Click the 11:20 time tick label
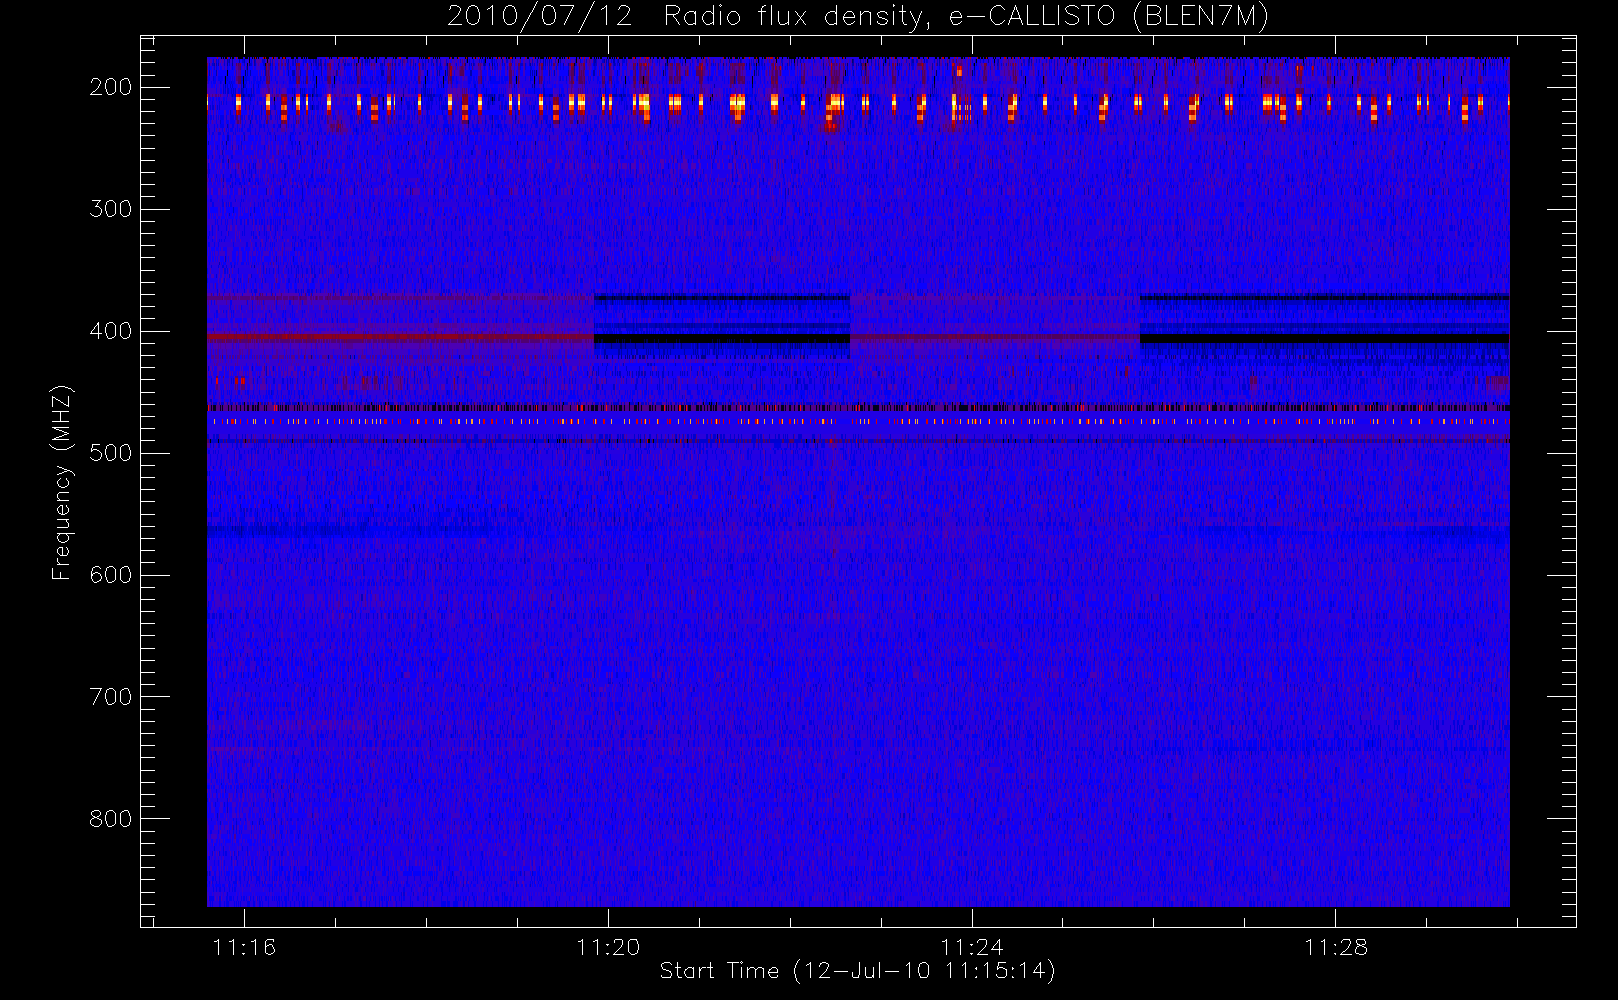 tap(608, 947)
